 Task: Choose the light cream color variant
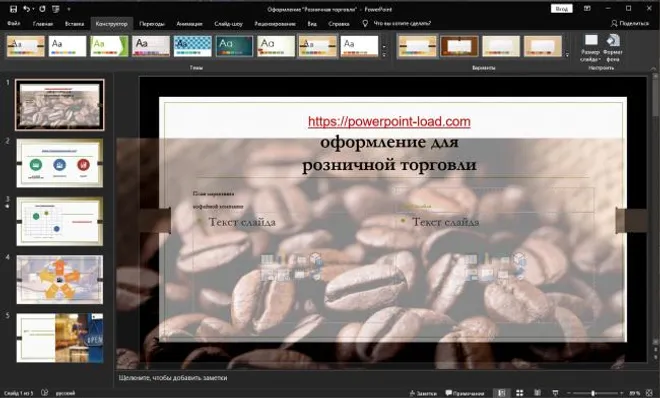coord(501,46)
